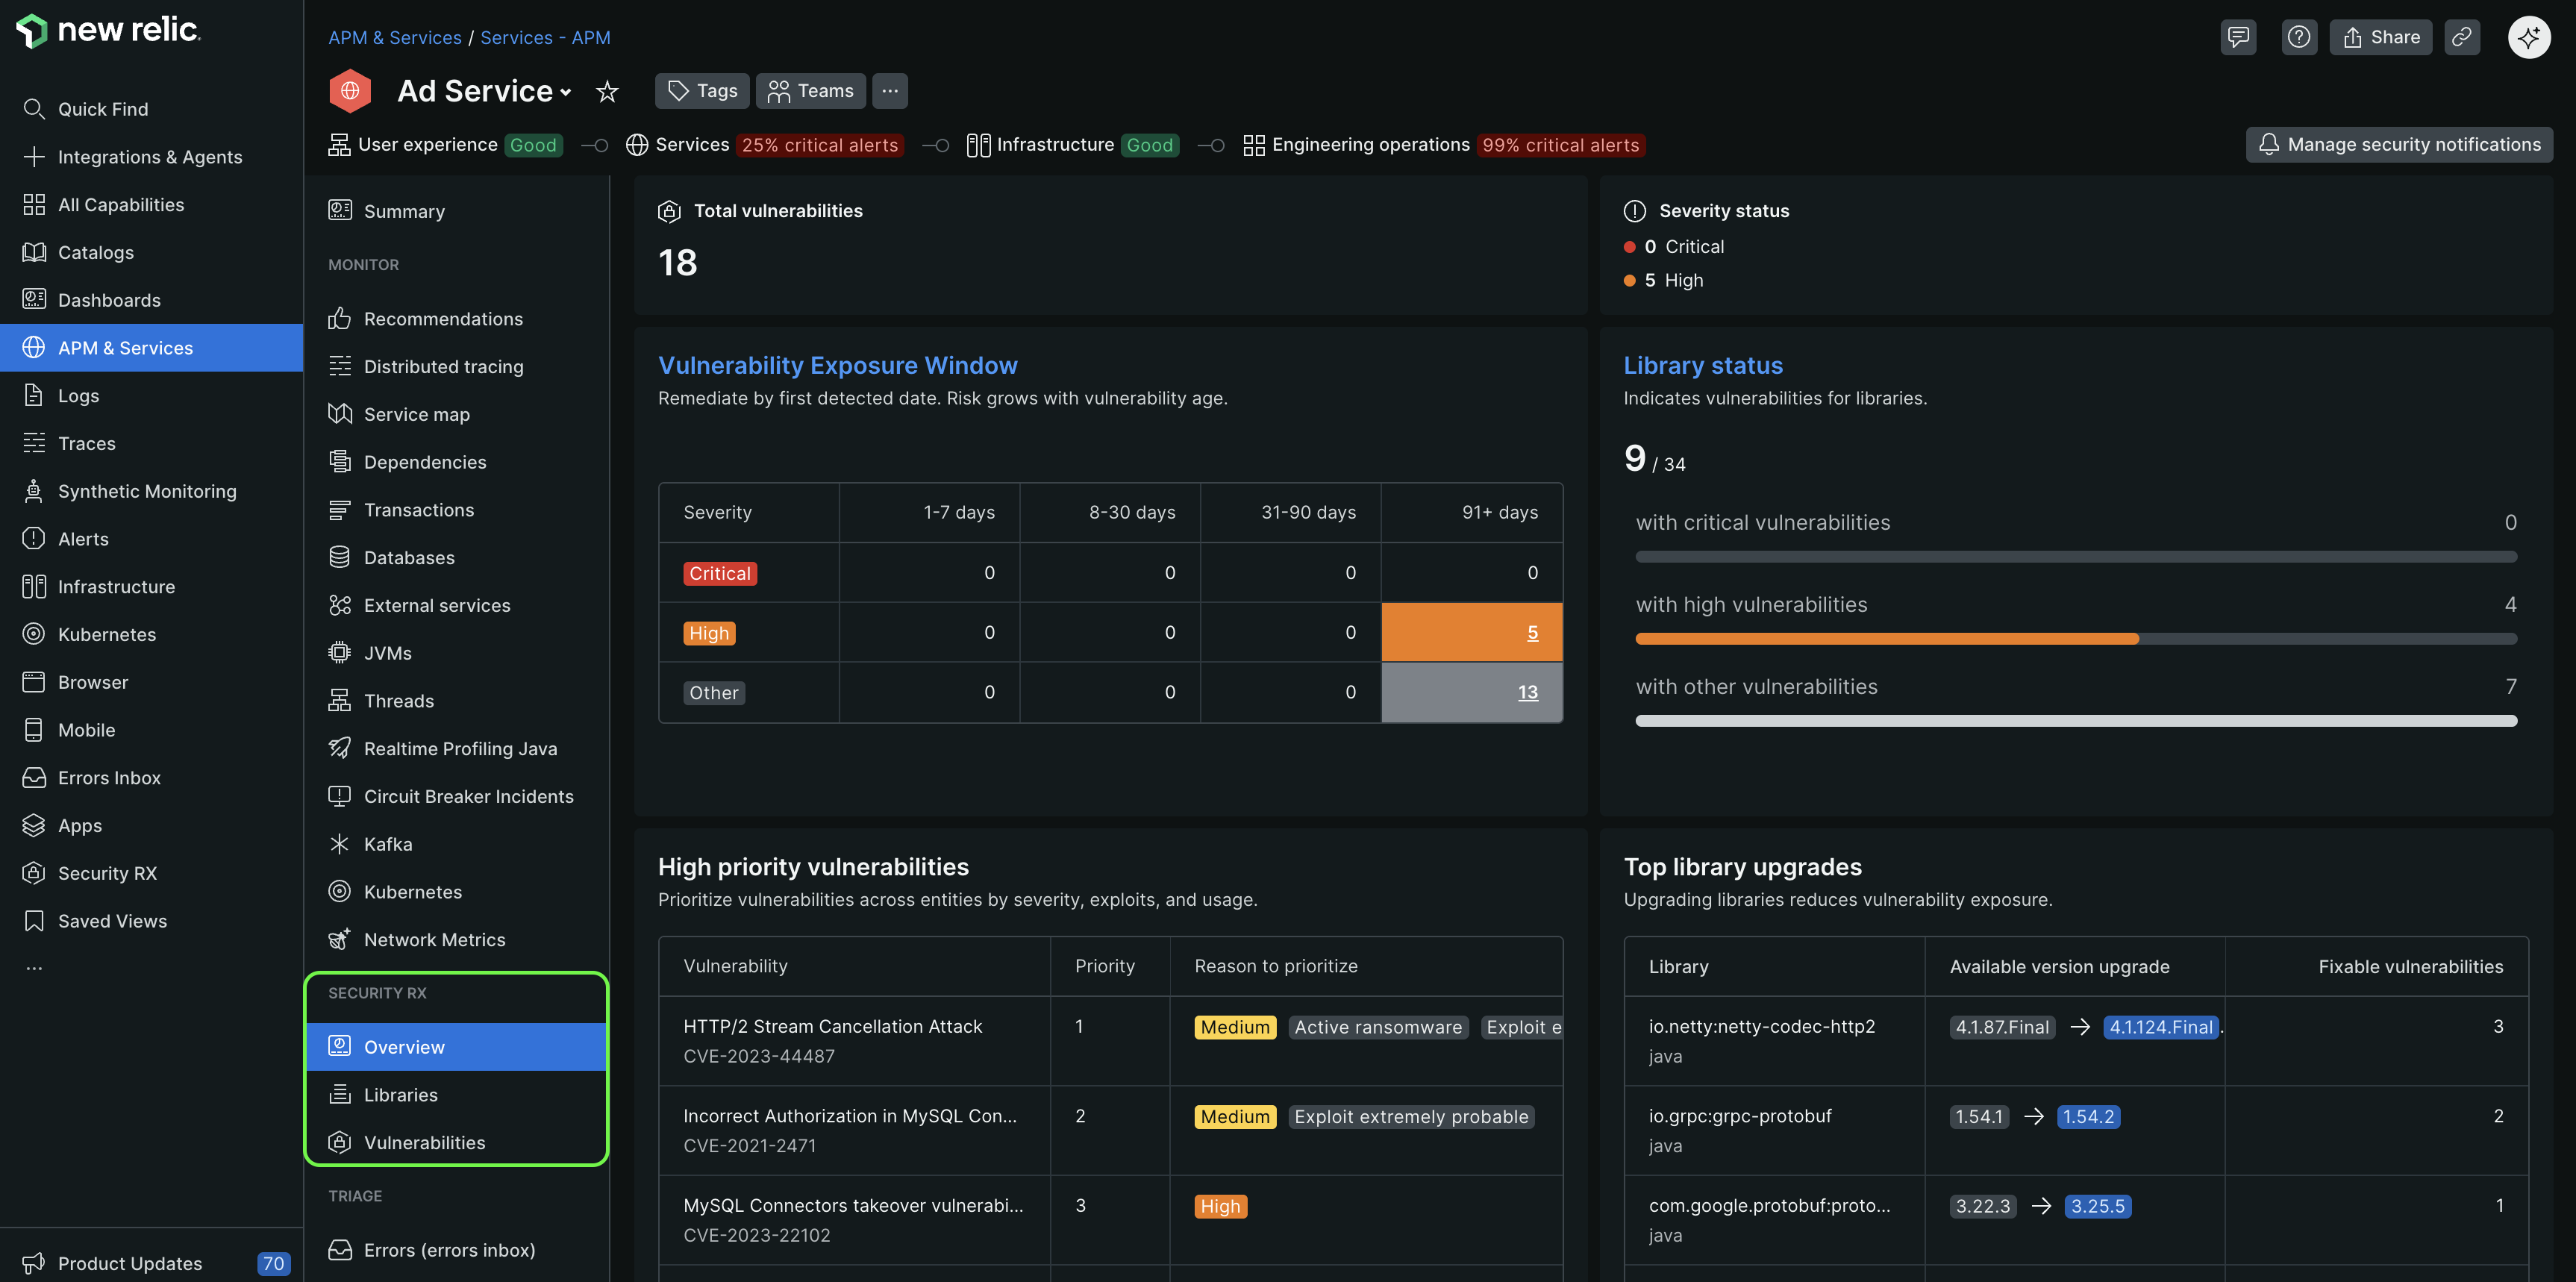Select the CVE-2023-44487 vulnerability row
Viewport: 2576px width, 1282px height.
(832, 1040)
